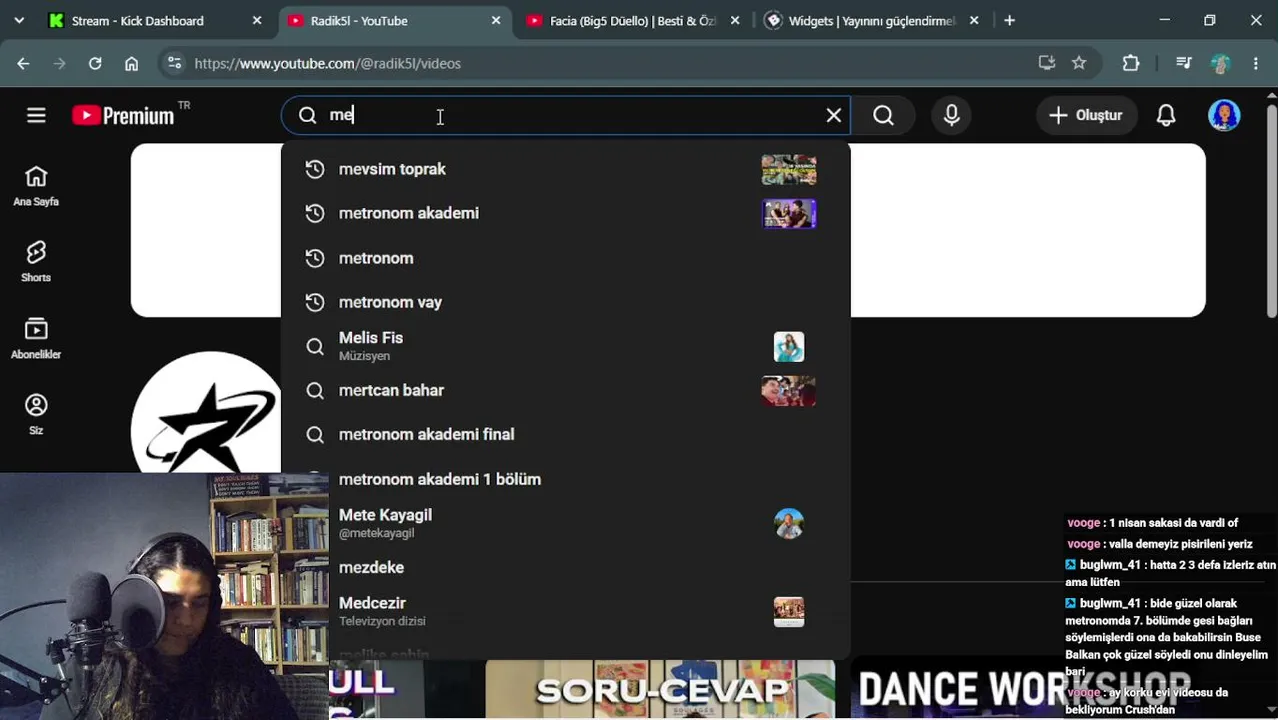Open the browser profile avatar
This screenshot has height=720, width=1278.
click(x=1220, y=63)
